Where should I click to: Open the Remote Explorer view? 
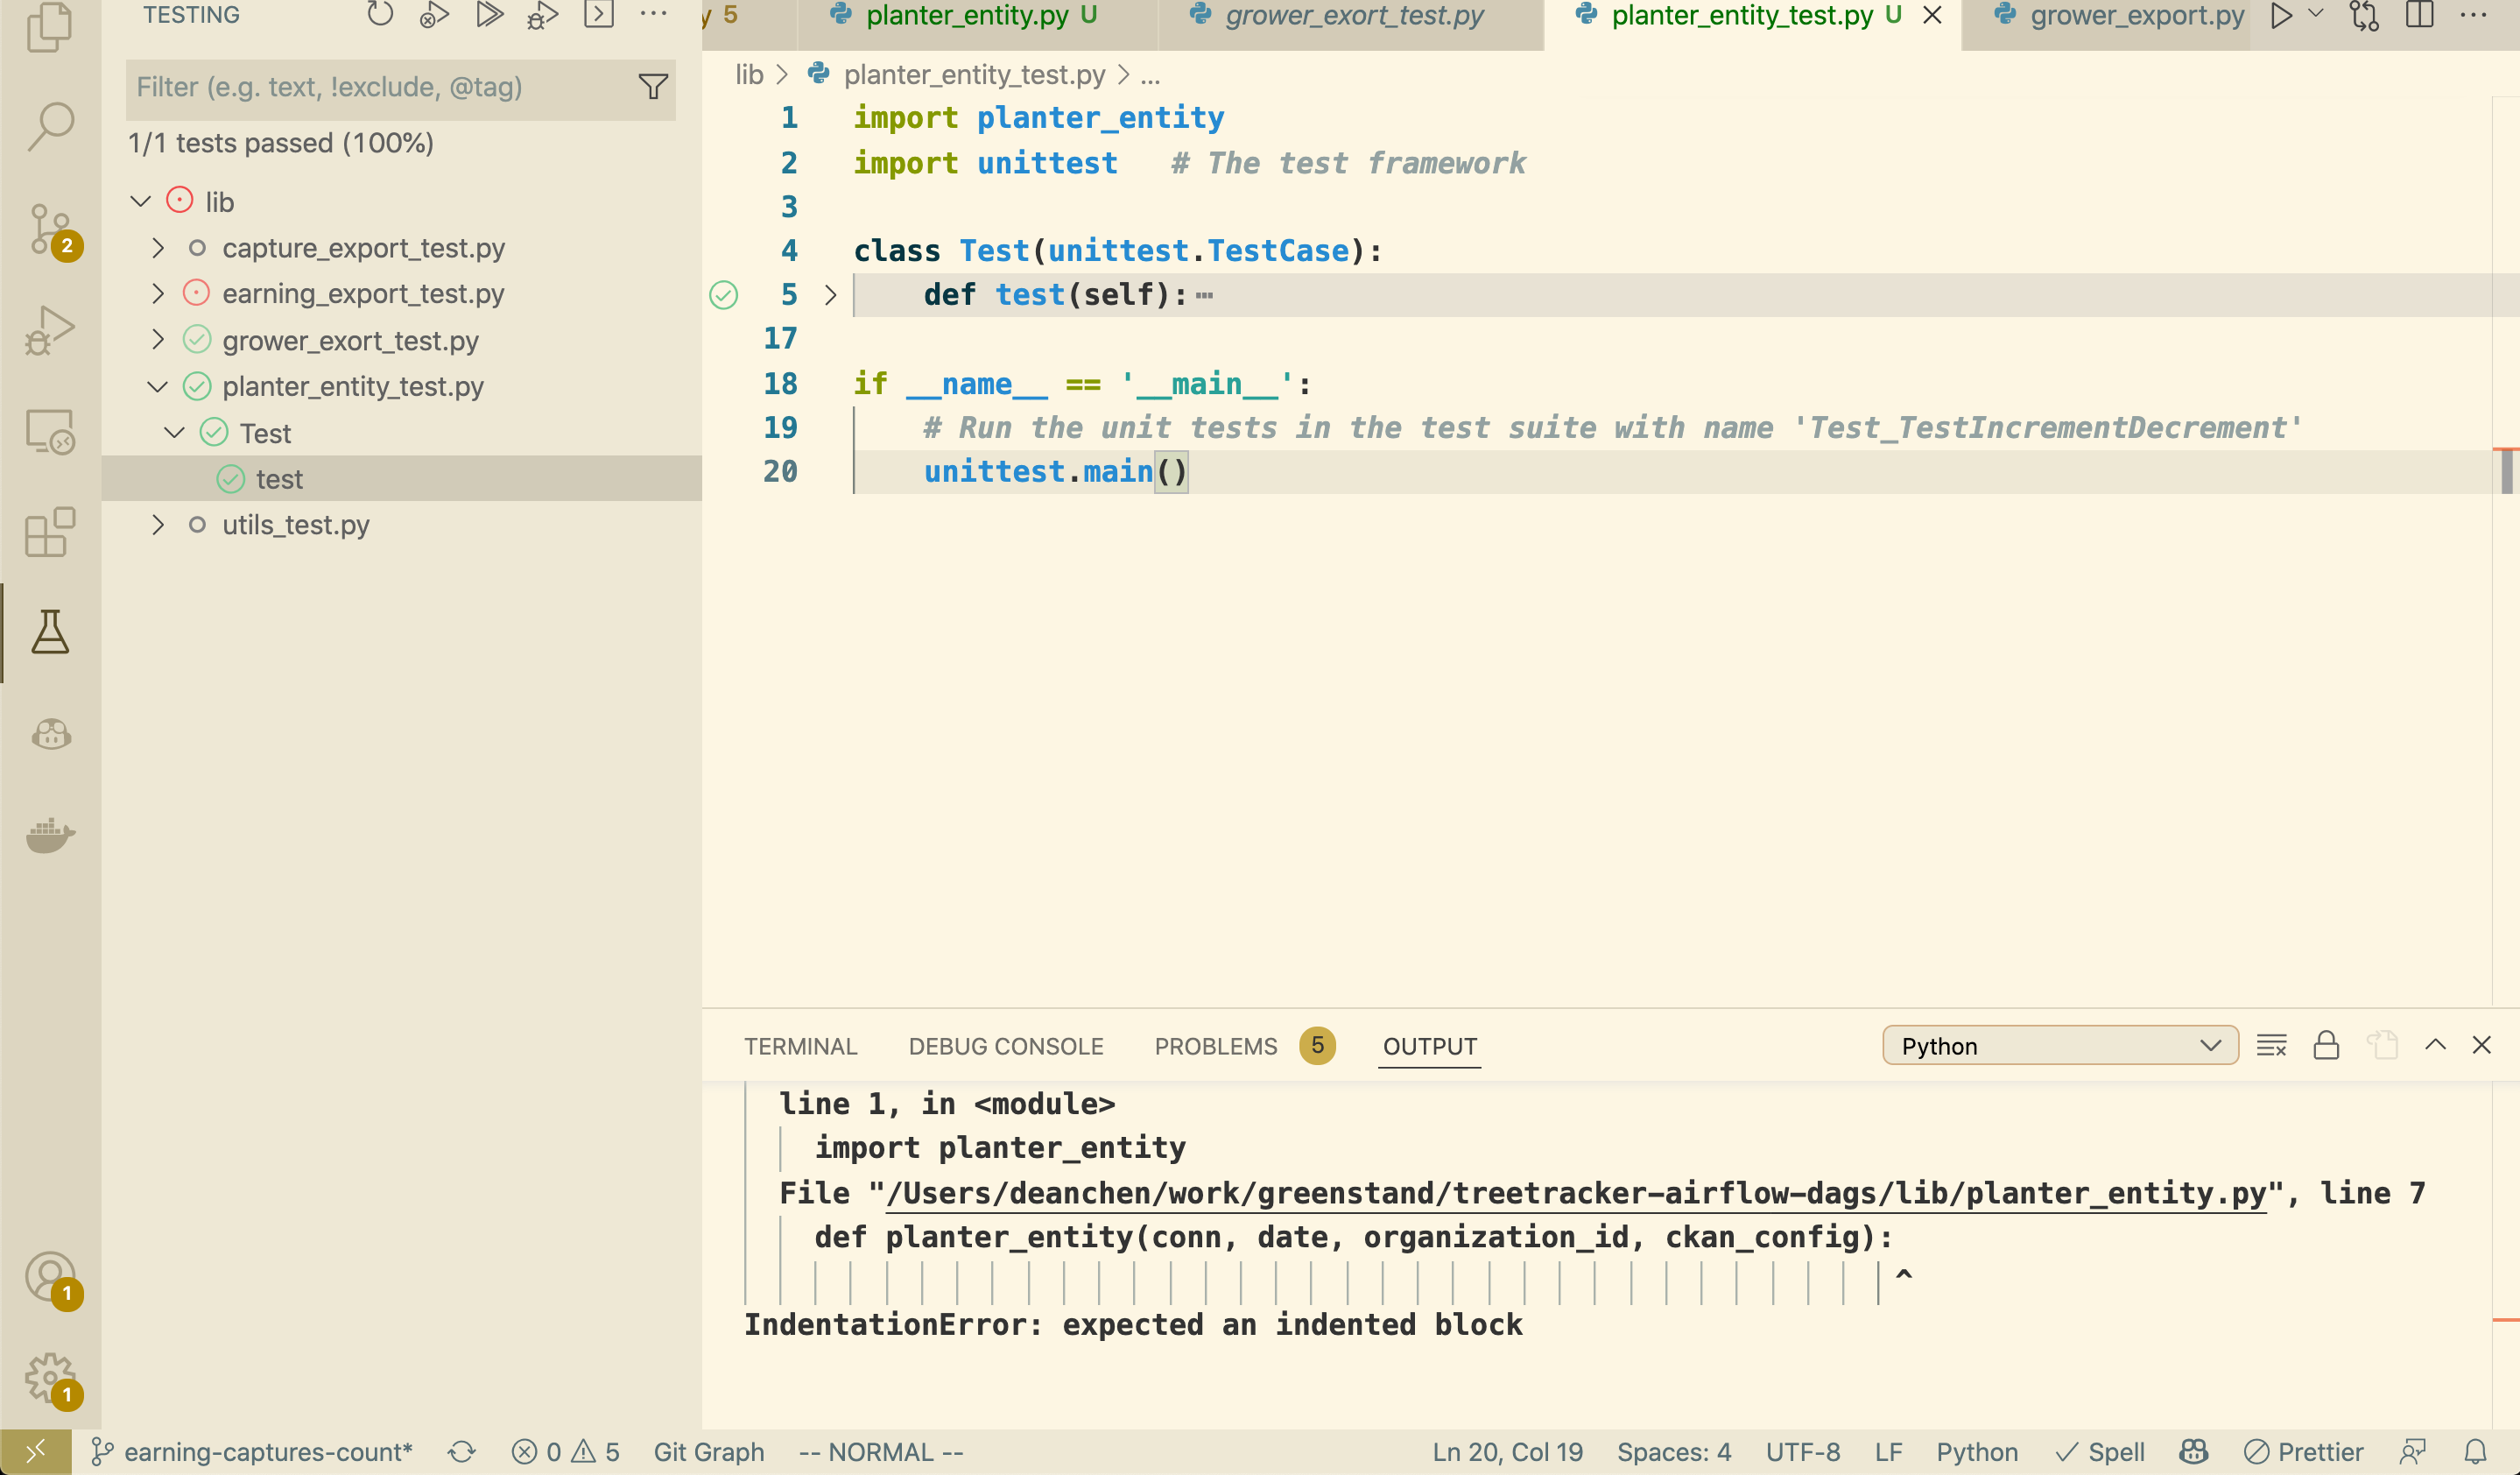(x=49, y=431)
